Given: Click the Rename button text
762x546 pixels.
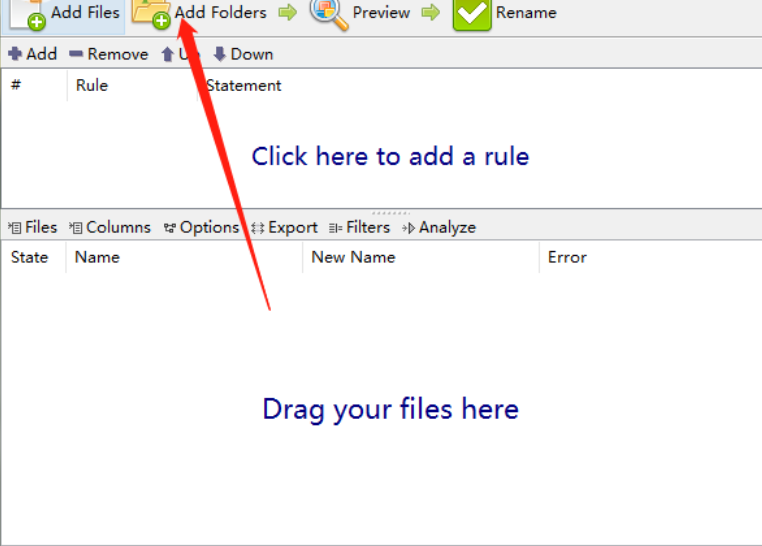Looking at the screenshot, I should click(526, 13).
